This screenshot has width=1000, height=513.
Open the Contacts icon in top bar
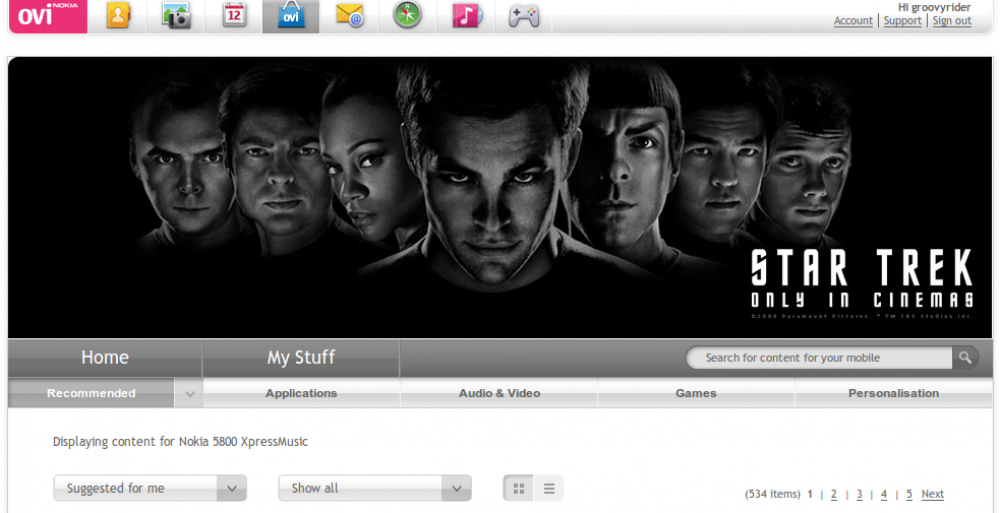point(117,17)
